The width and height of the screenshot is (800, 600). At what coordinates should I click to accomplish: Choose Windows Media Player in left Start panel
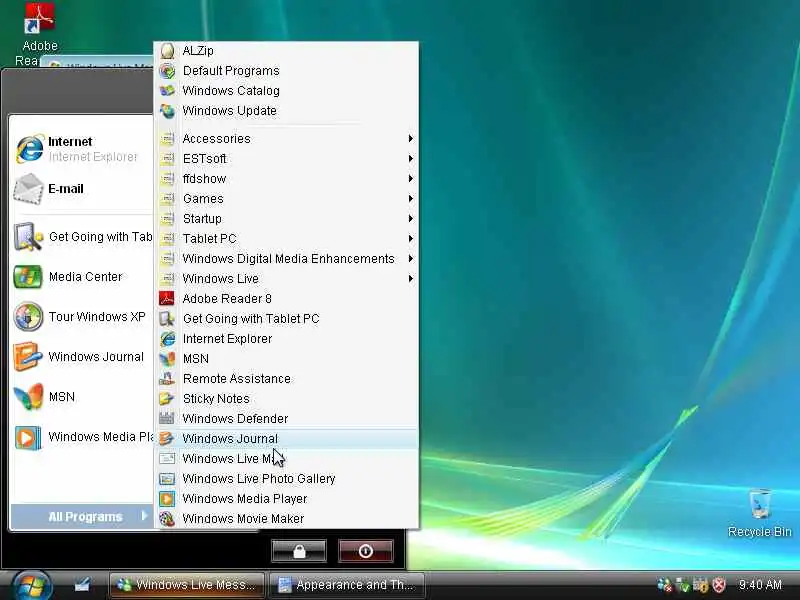83,437
